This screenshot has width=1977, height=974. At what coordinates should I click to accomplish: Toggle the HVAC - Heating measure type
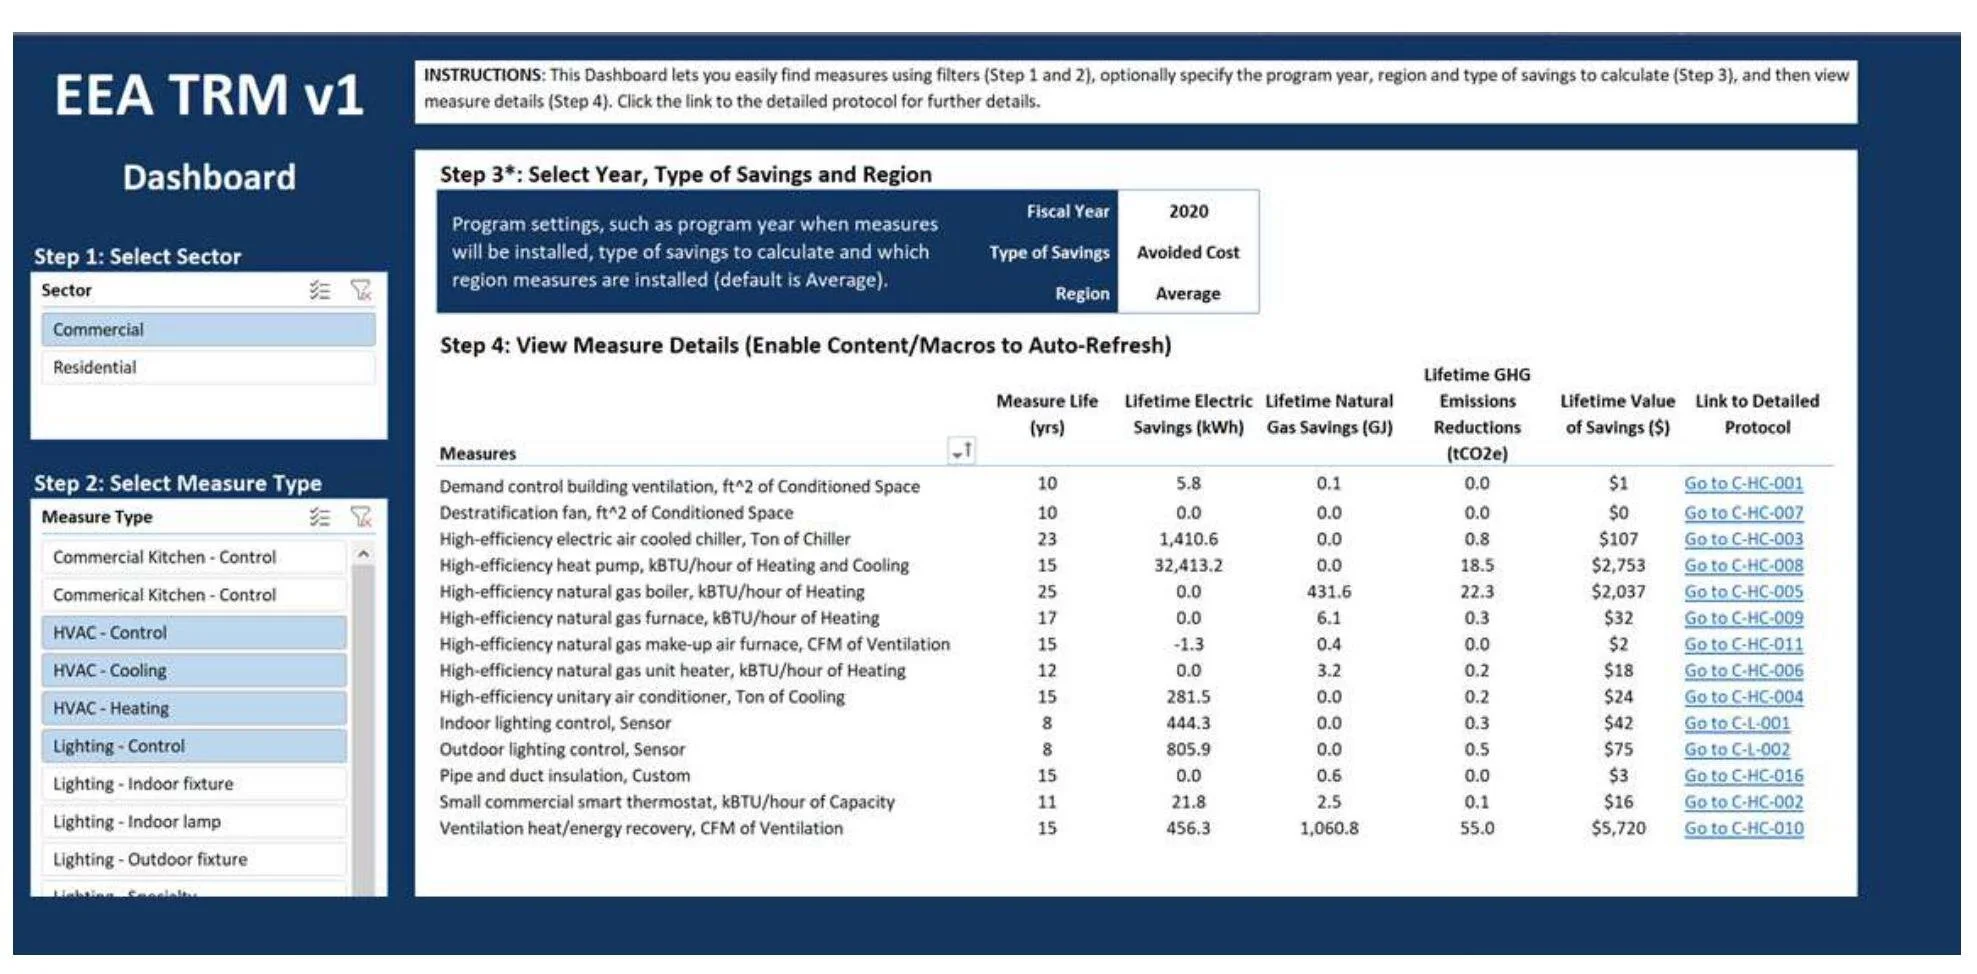194,709
